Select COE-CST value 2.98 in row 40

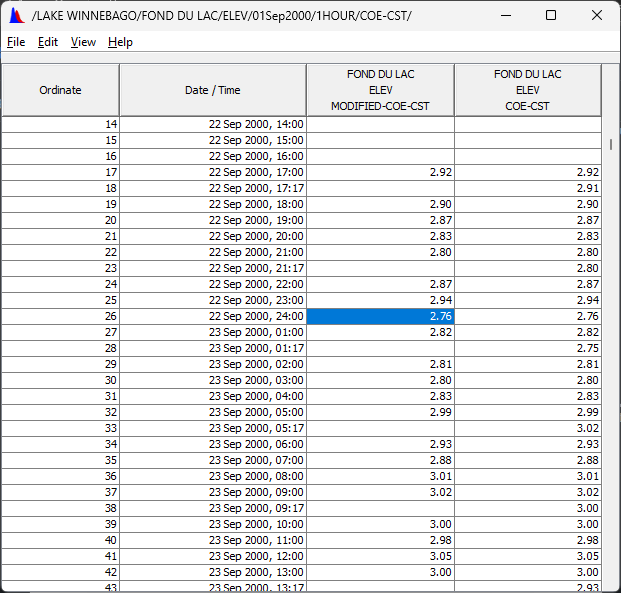tap(528, 540)
